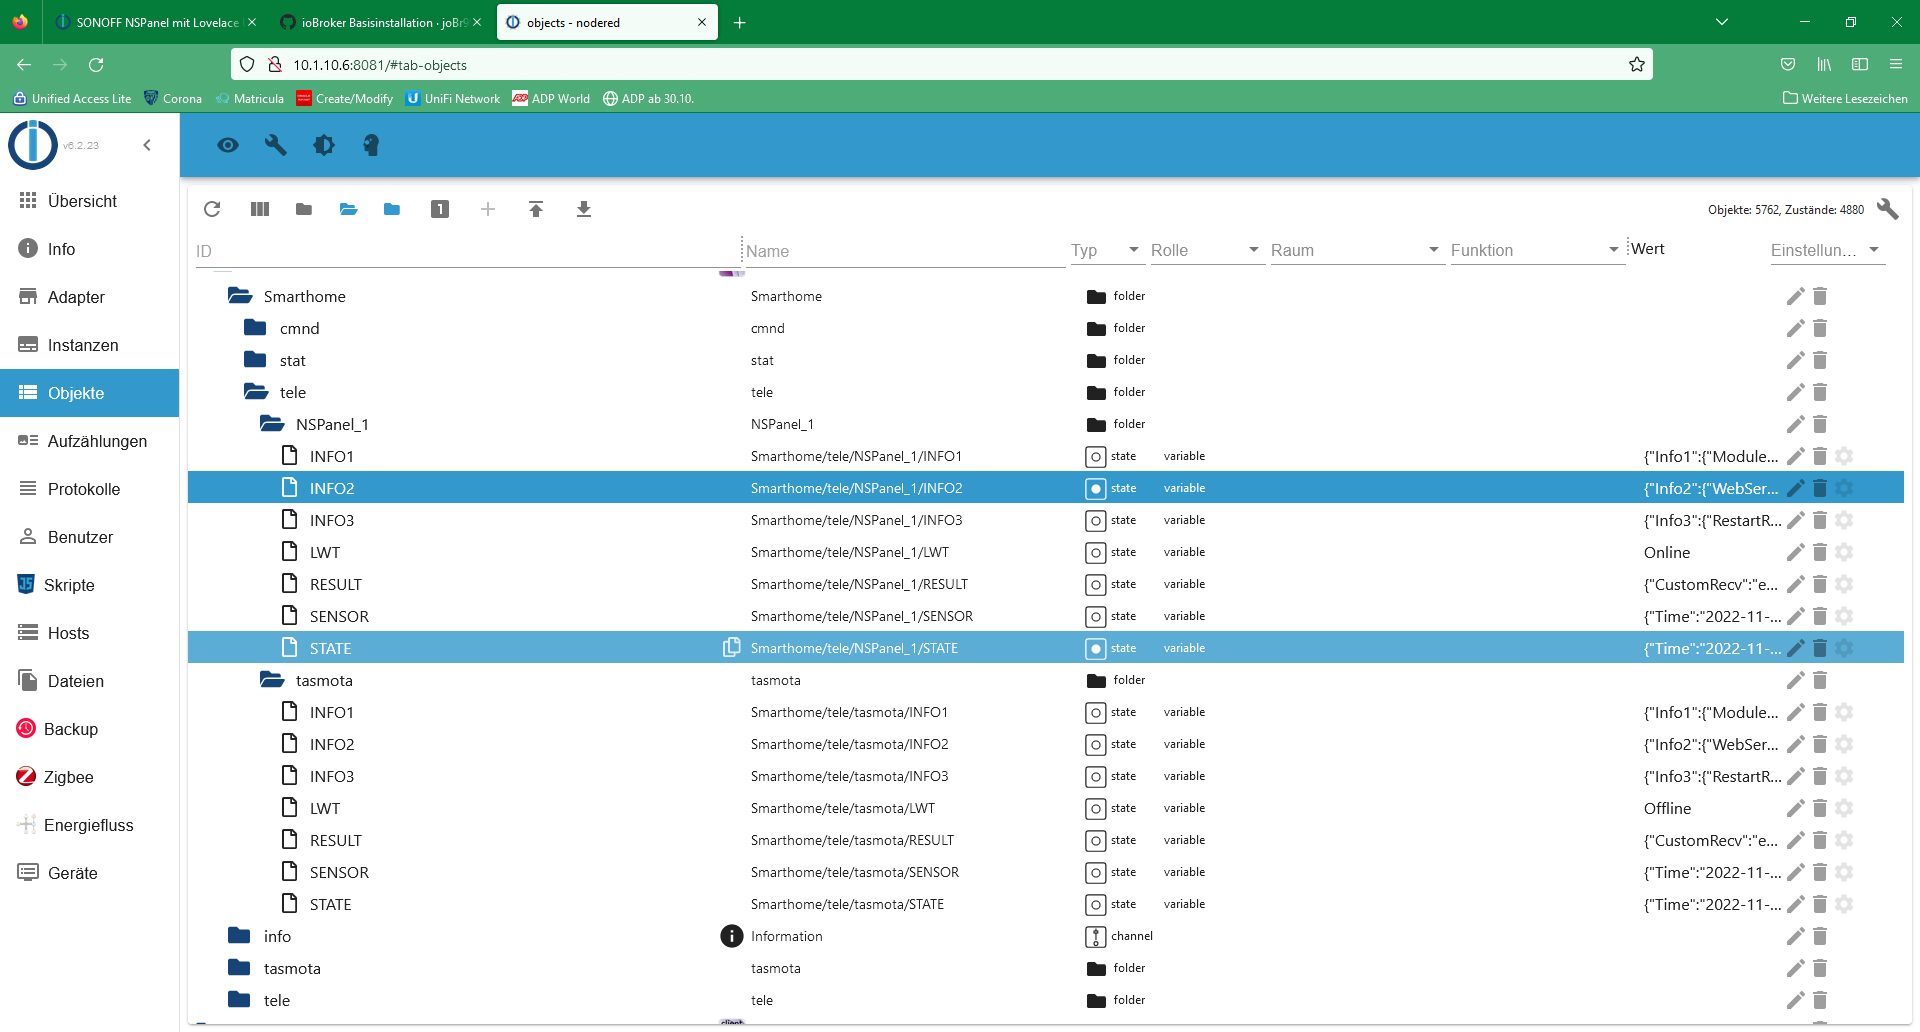Refresh the objects tree
Viewport: 1920px width, 1032px height.
click(x=212, y=209)
